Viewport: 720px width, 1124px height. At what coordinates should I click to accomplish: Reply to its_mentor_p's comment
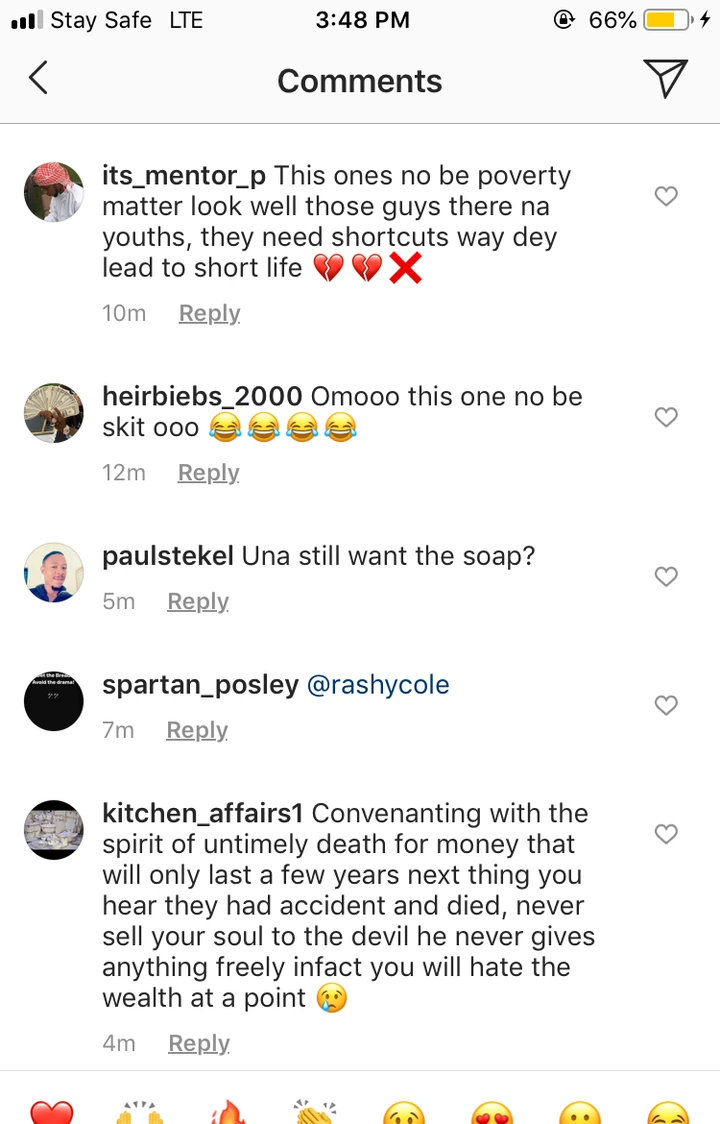[x=209, y=313]
